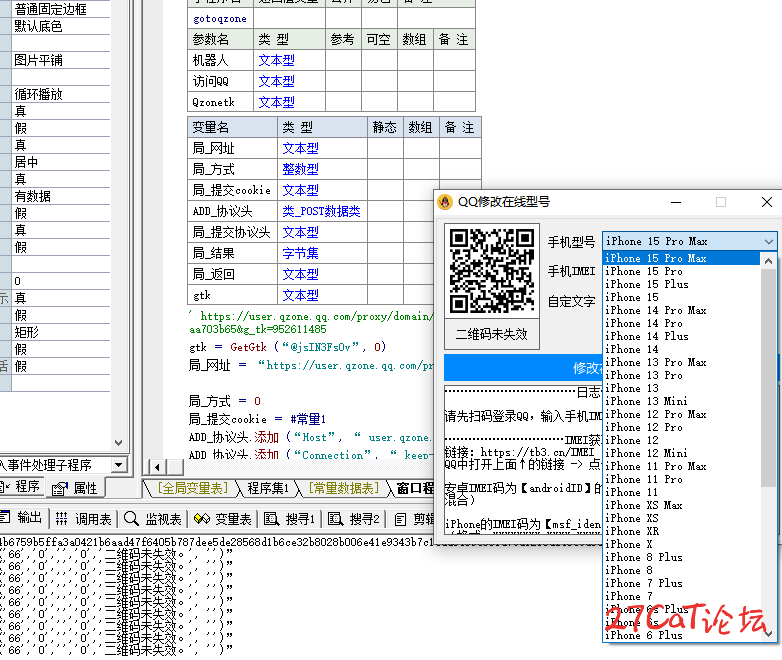782x660 pixels.
Task: Switch to the 程序集1 tab
Action: point(268,488)
